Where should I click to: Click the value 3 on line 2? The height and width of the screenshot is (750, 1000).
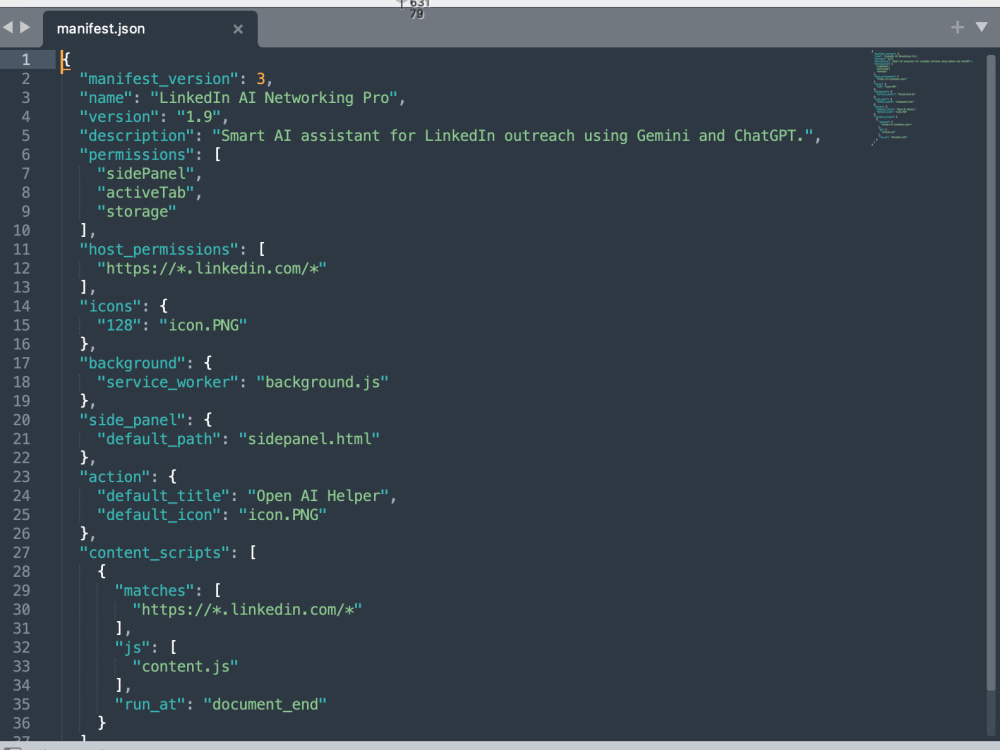tap(260, 79)
